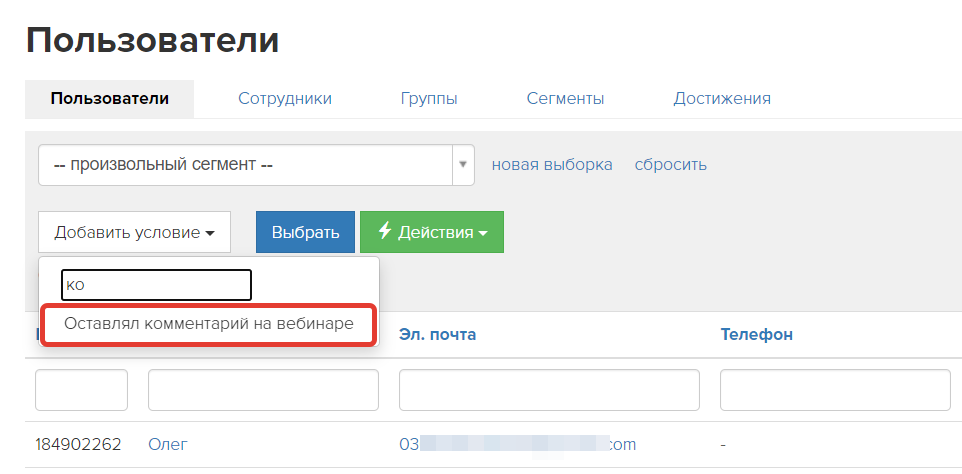Click the Эл. почта filter field
The height and width of the screenshot is (474, 962).
(x=549, y=390)
